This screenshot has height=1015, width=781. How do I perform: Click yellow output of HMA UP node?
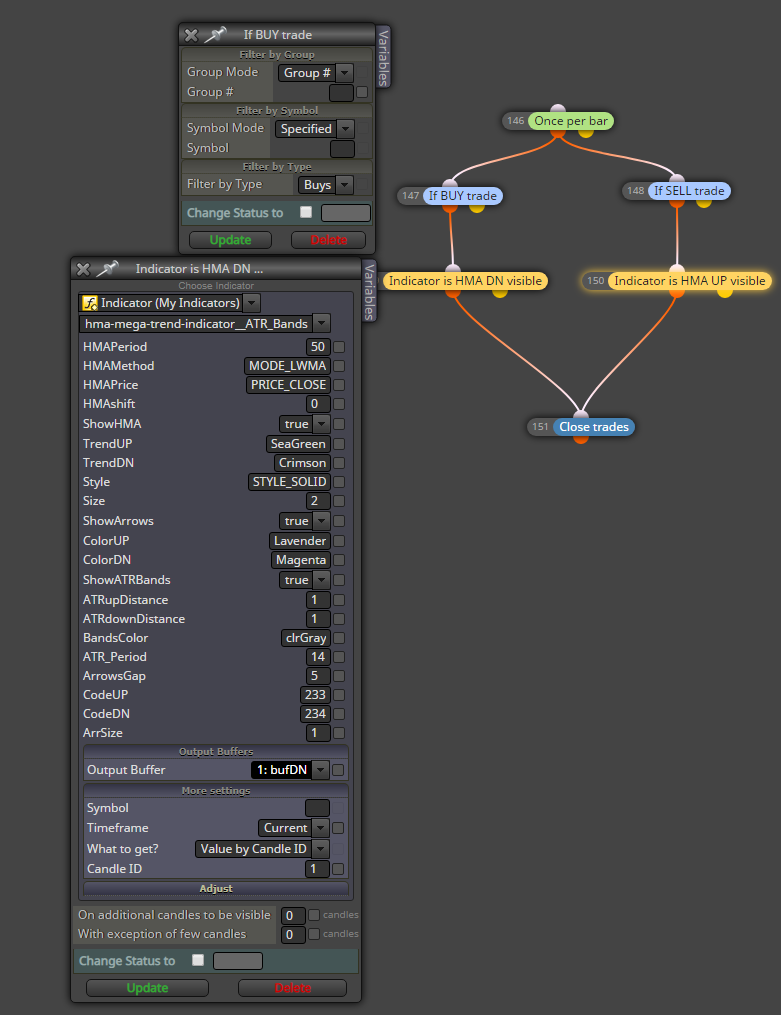point(725,293)
